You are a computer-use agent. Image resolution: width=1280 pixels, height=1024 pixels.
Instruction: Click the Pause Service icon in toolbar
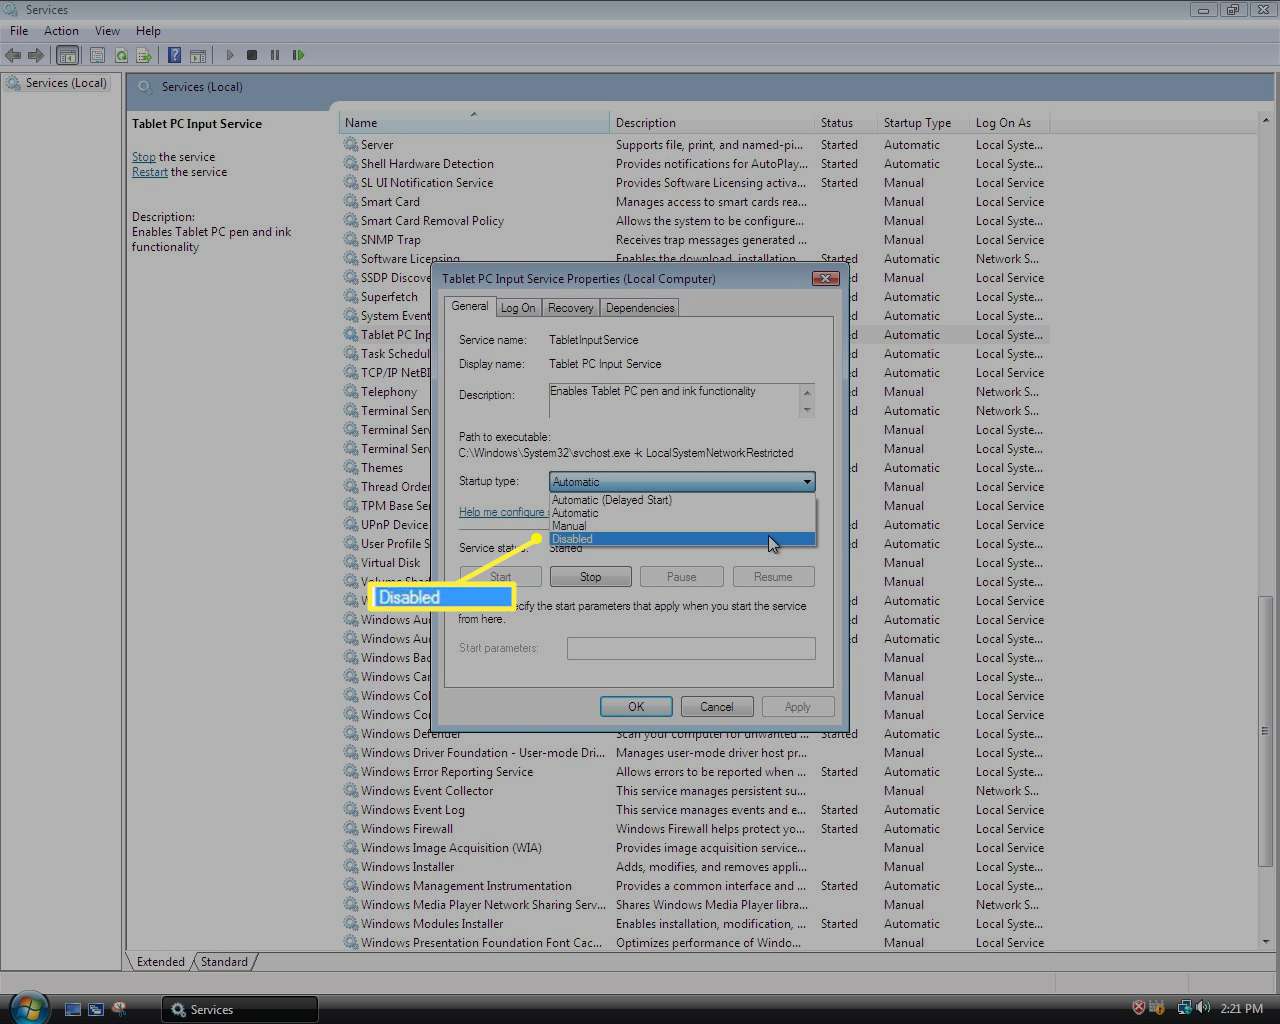275,55
